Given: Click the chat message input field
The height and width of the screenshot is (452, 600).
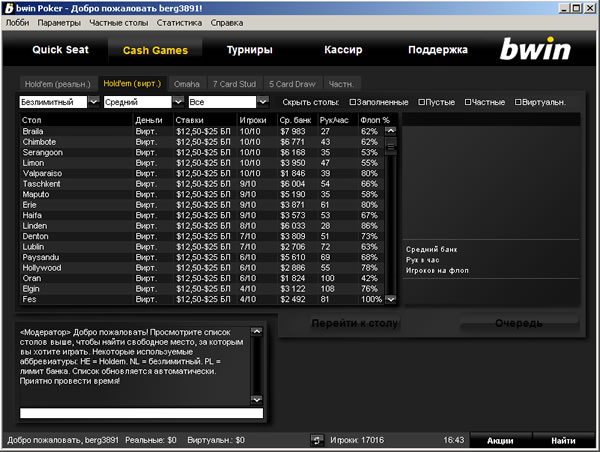Looking at the screenshot, I should (142, 413).
